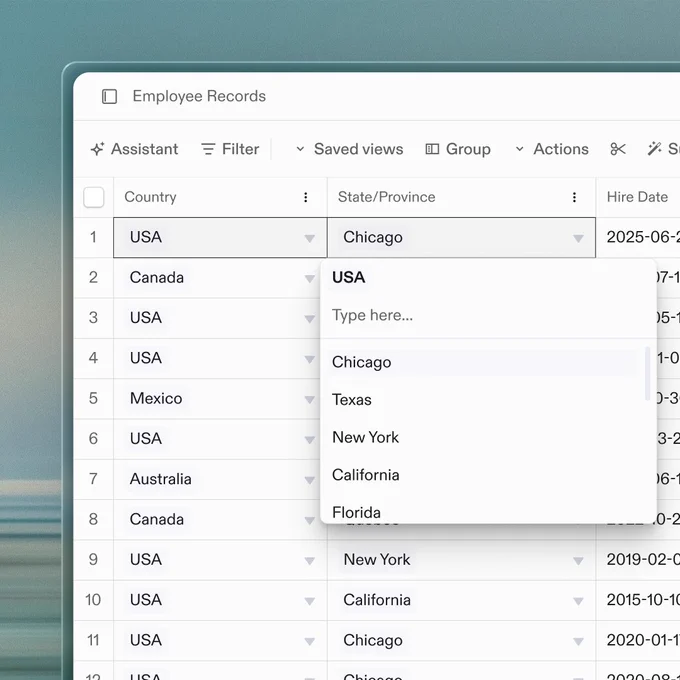Click hire date 2025-06 cell in row 1
The height and width of the screenshot is (680, 680).
click(x=638, y=237)
